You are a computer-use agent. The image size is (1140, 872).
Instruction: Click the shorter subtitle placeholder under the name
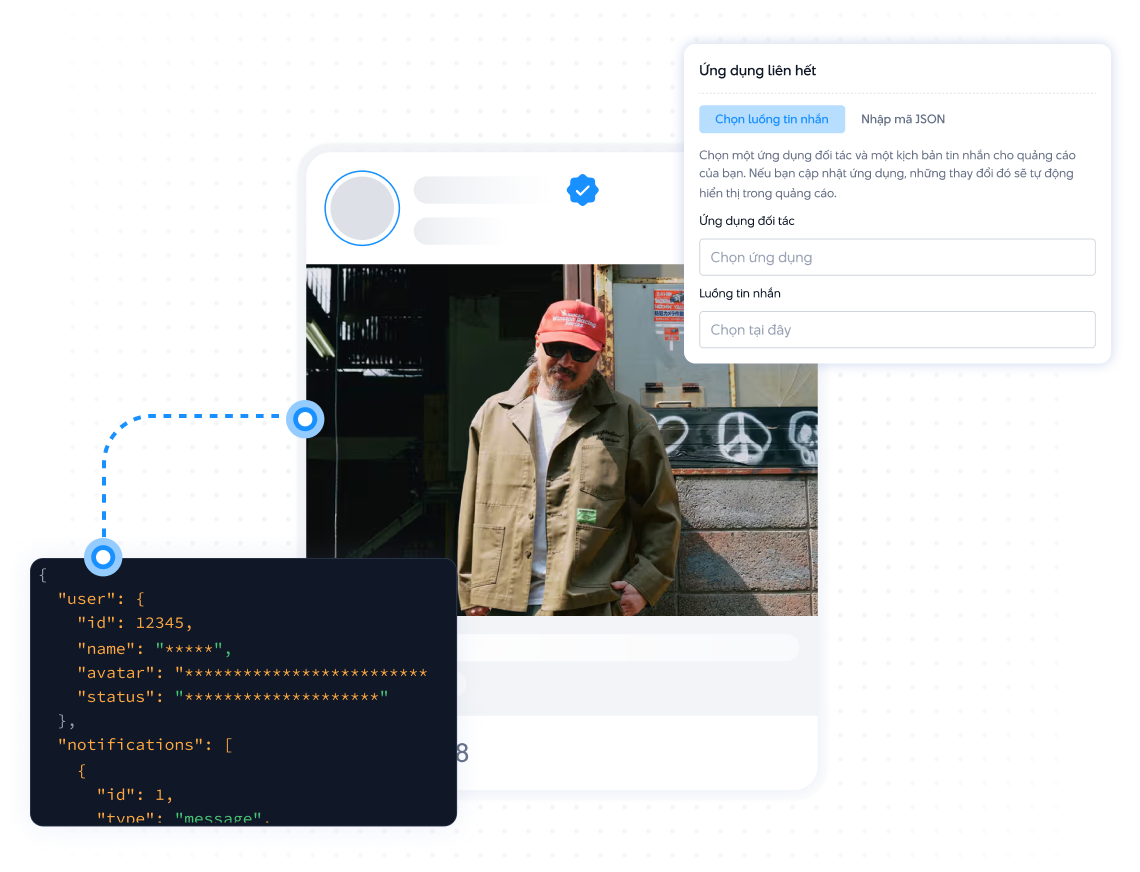tap(458, 231)
